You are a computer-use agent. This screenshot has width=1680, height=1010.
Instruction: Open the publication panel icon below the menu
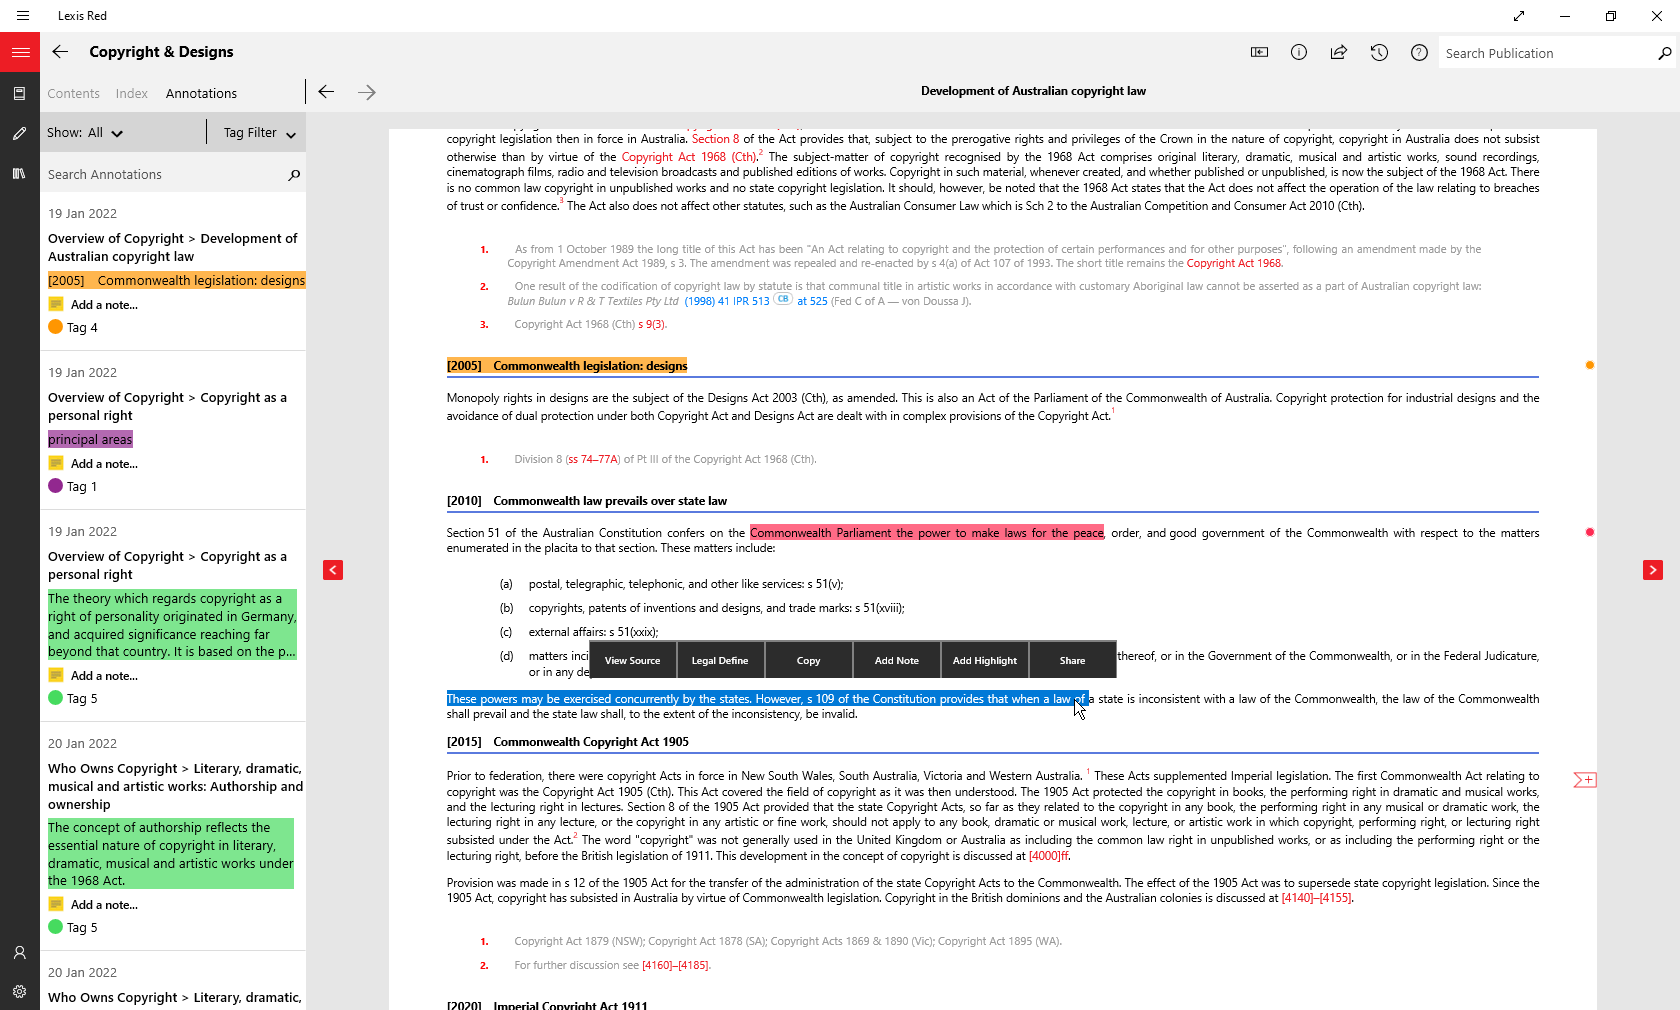pos(19,93)
